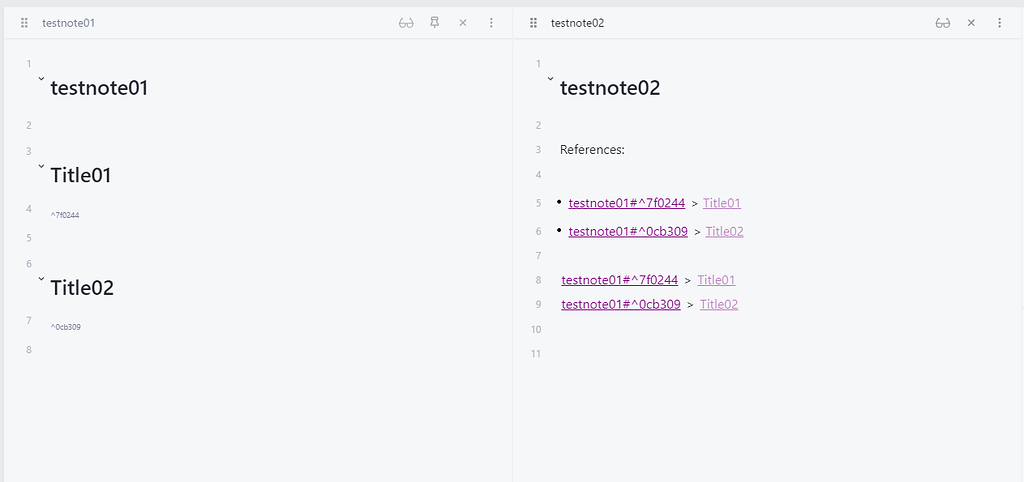
Task: Open non-bulleted testnote01#^0cb309 link on line 9
Action: pyautogui.click(x=620, y=304)
